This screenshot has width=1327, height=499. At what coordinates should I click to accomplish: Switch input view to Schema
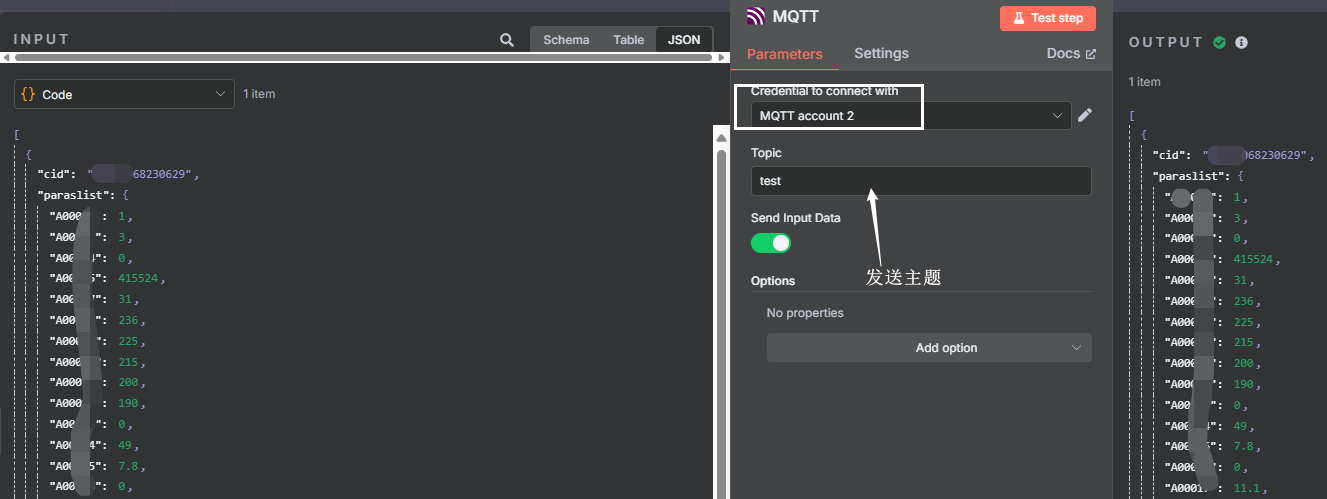point(566,40)
